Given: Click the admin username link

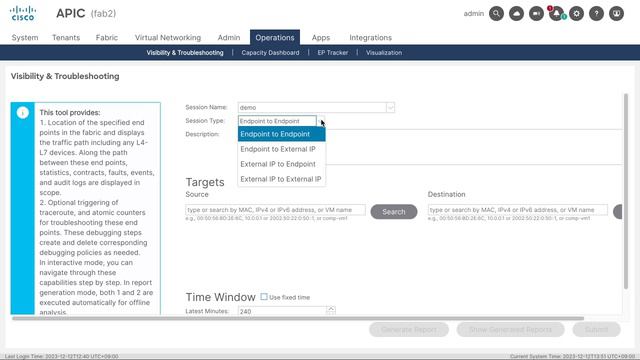Looking at the screenshot, I should (473, 13).
